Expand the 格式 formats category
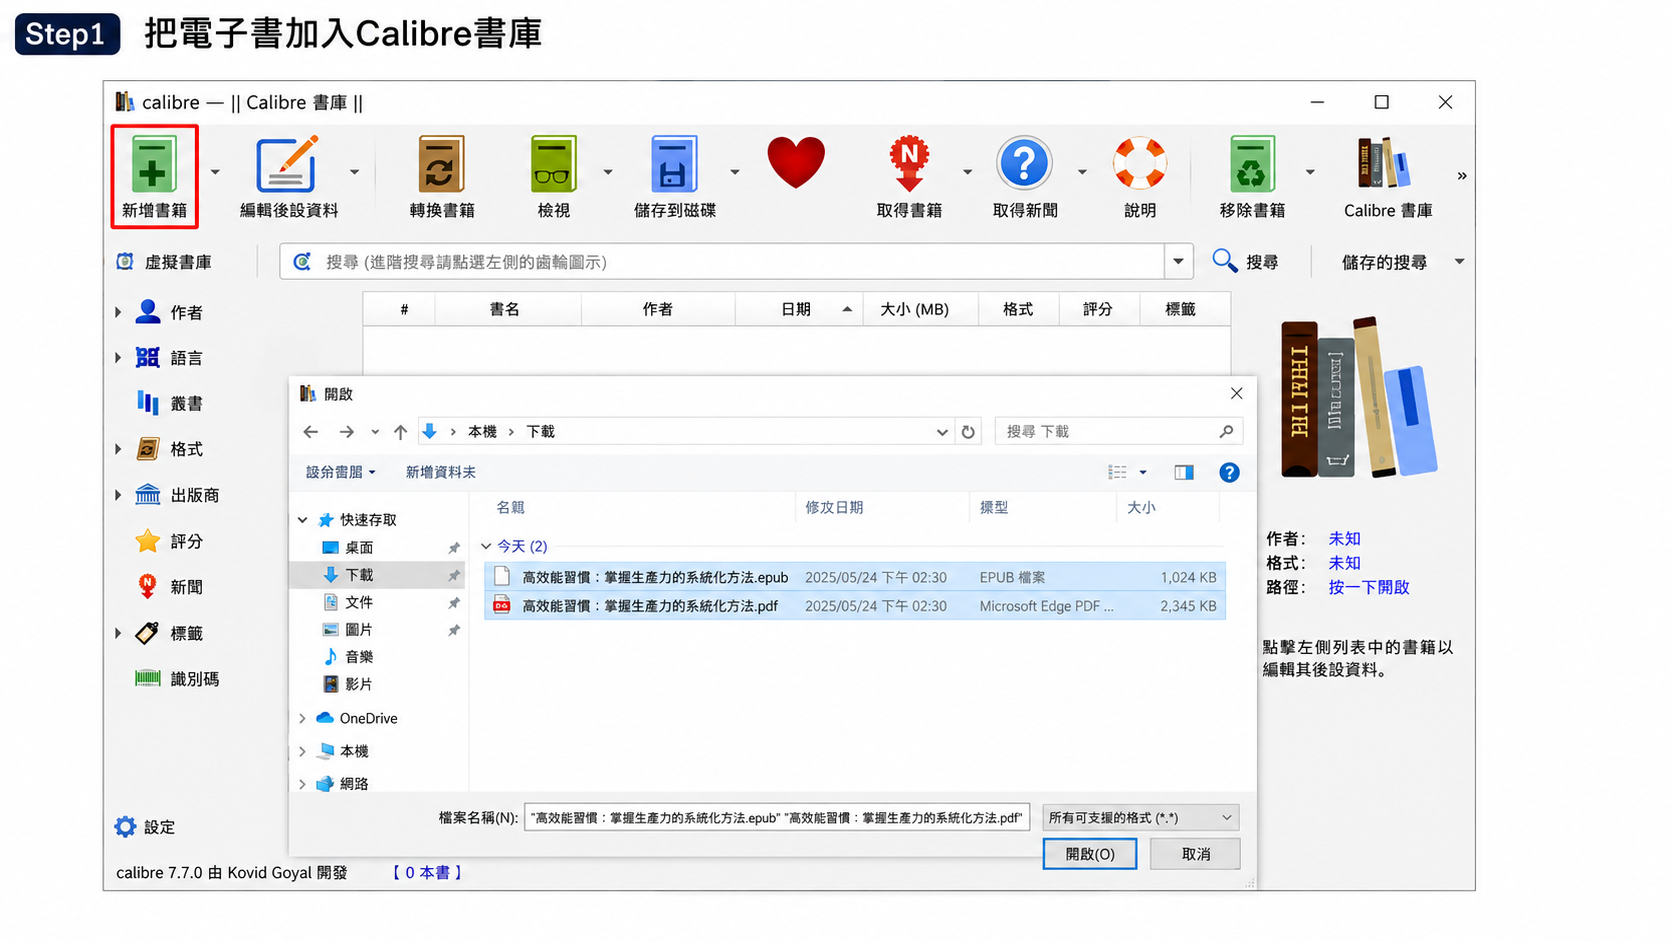 (118, 449)
